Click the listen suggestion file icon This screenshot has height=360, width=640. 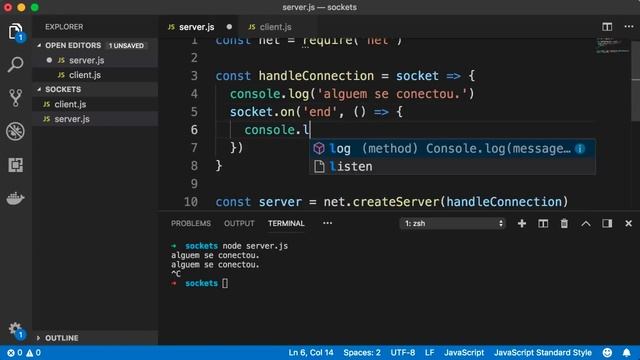coord(319,167)
